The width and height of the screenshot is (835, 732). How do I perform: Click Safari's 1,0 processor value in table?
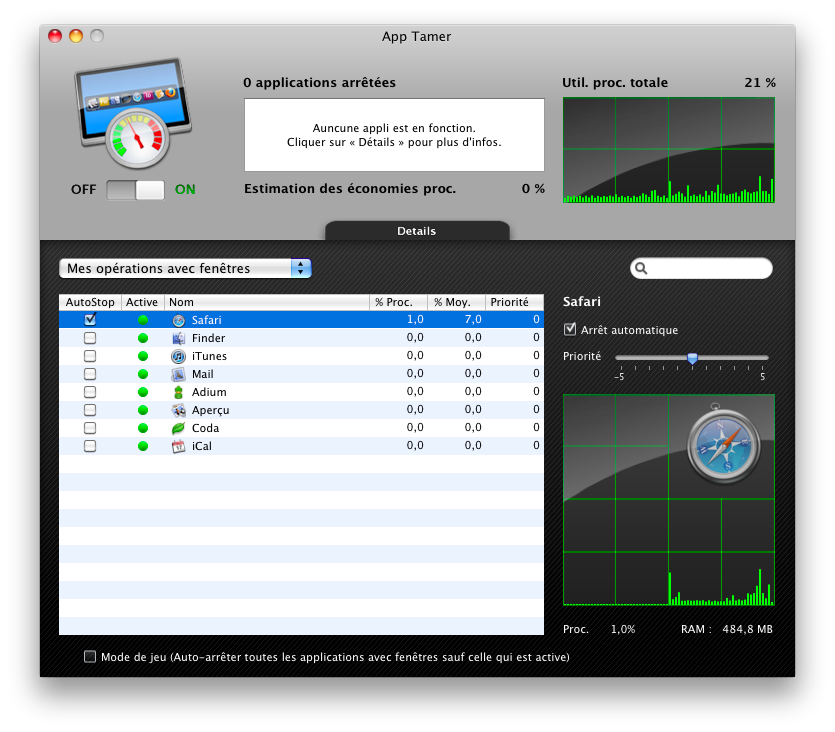pyautogui.click(x=415, y=319)
